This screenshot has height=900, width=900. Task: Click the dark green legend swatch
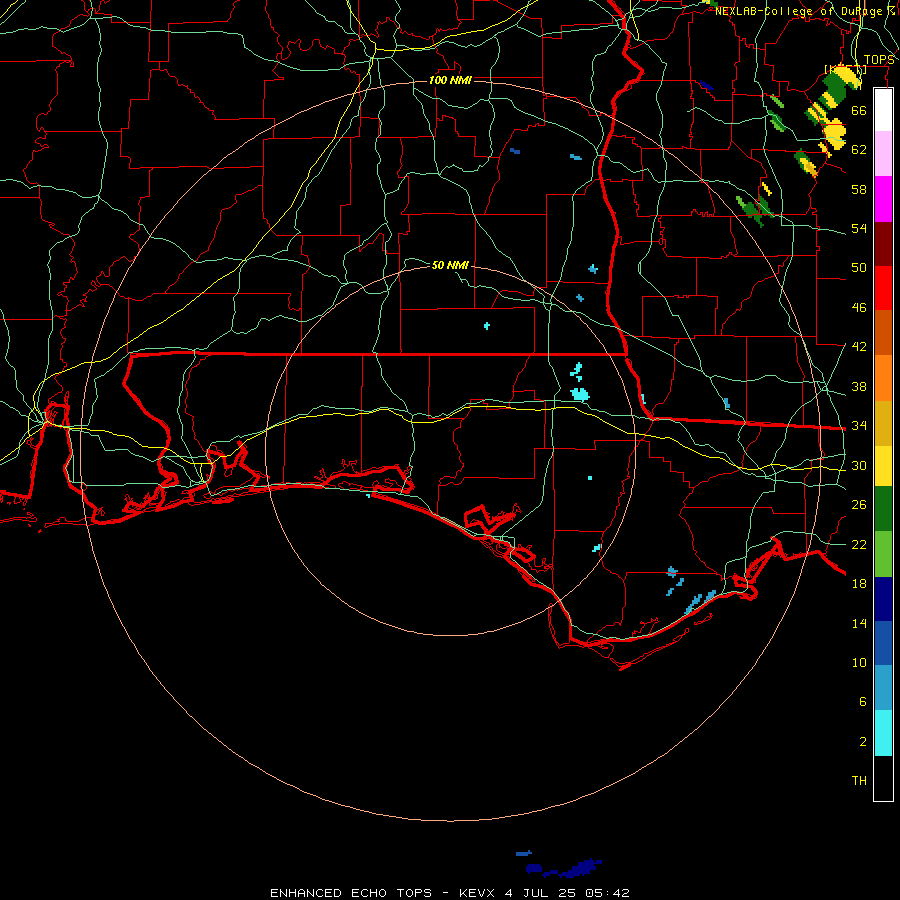[x=883, y=509]
